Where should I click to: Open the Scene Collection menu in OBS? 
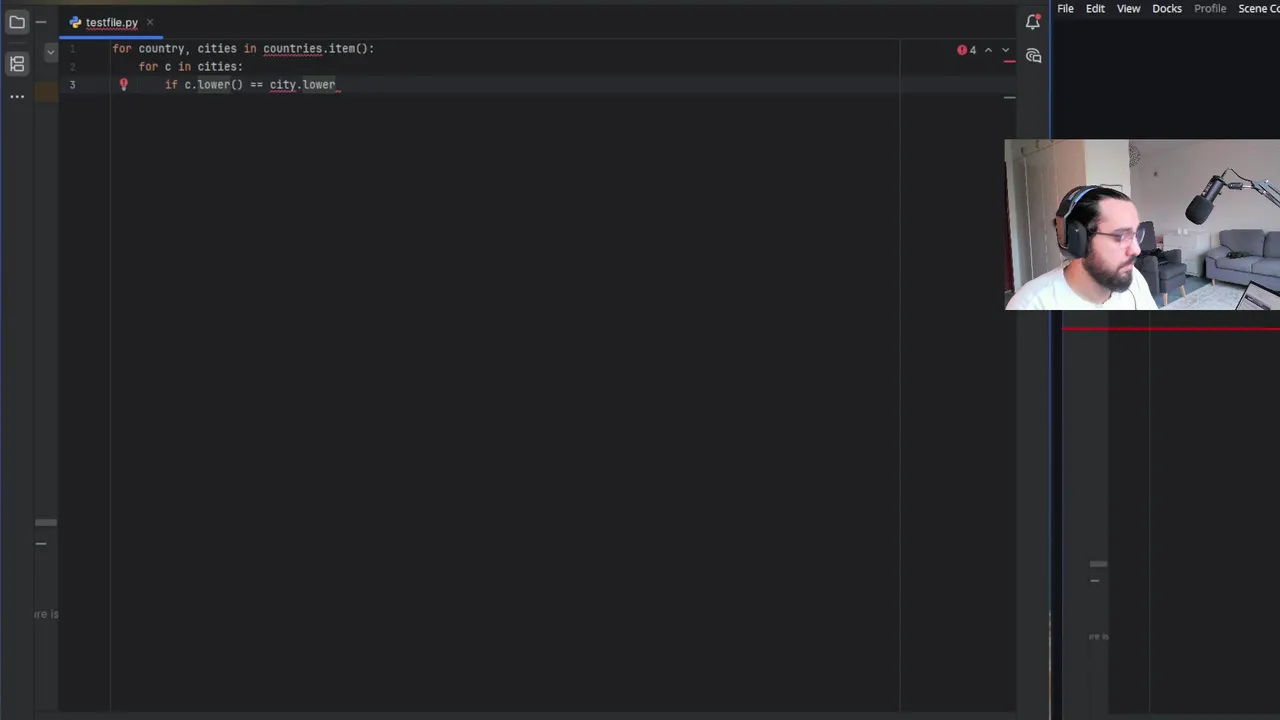1259,8
